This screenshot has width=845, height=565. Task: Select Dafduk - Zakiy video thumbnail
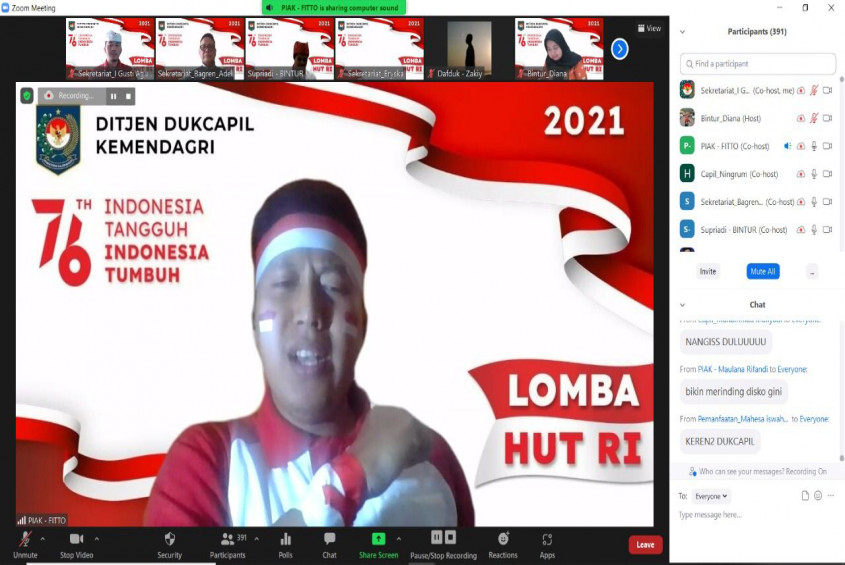(469, 49)
